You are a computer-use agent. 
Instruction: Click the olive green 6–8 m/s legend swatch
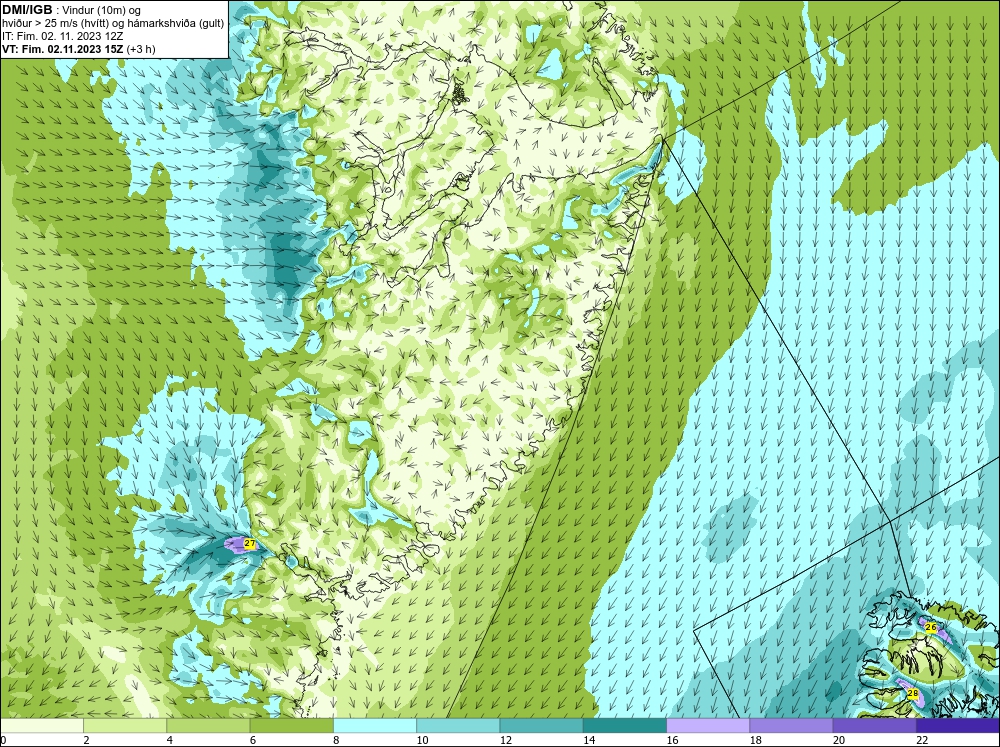291,725
